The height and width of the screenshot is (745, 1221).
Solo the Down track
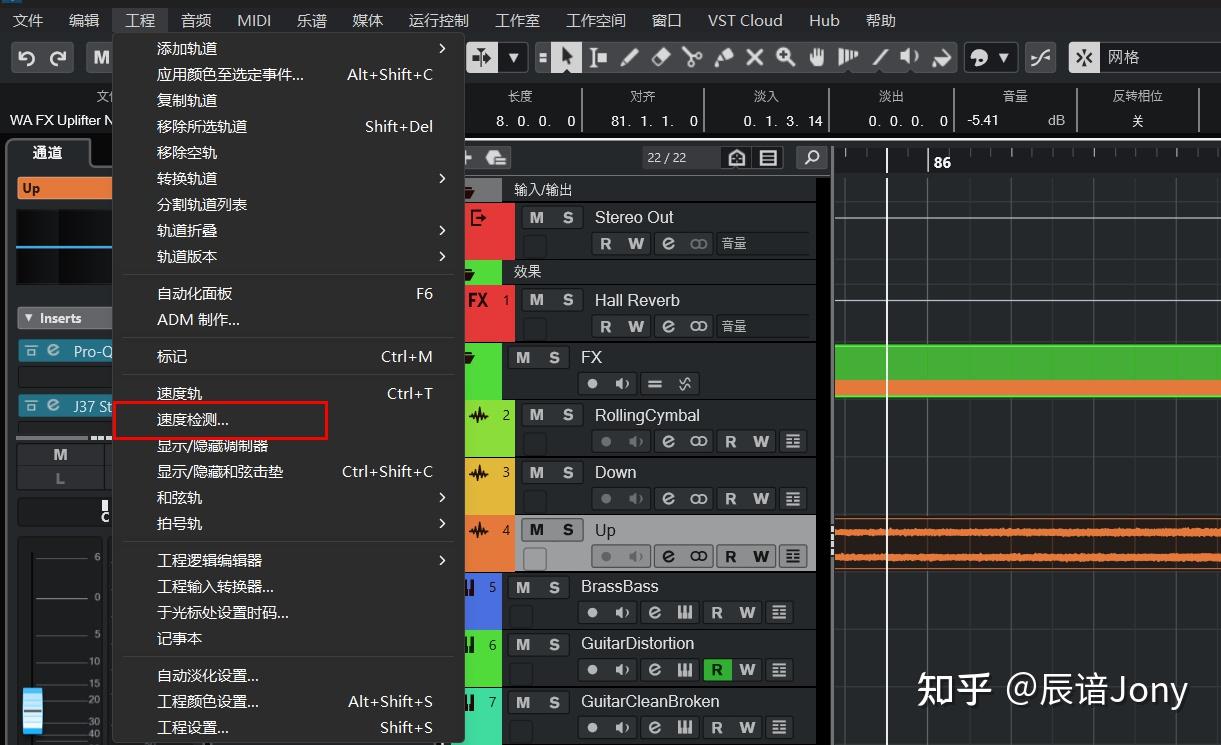568,472
